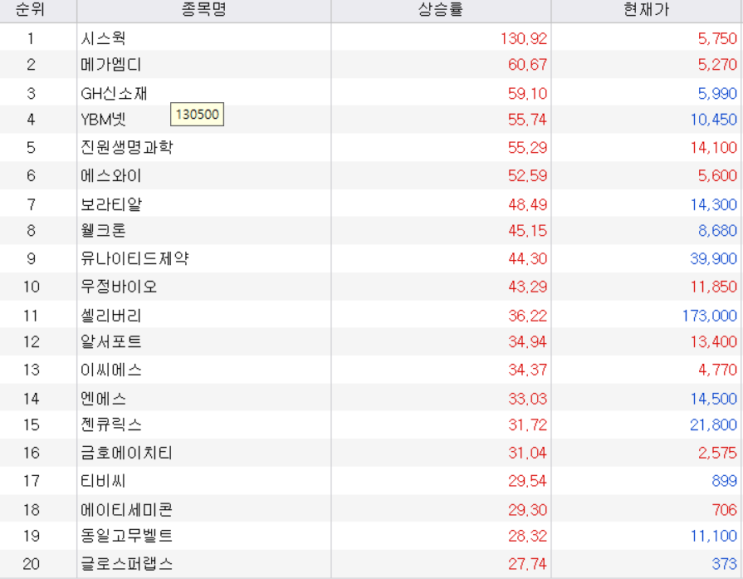Select the stock name 금호에이치티
This screenshot has width=743, height=579.
127,453
